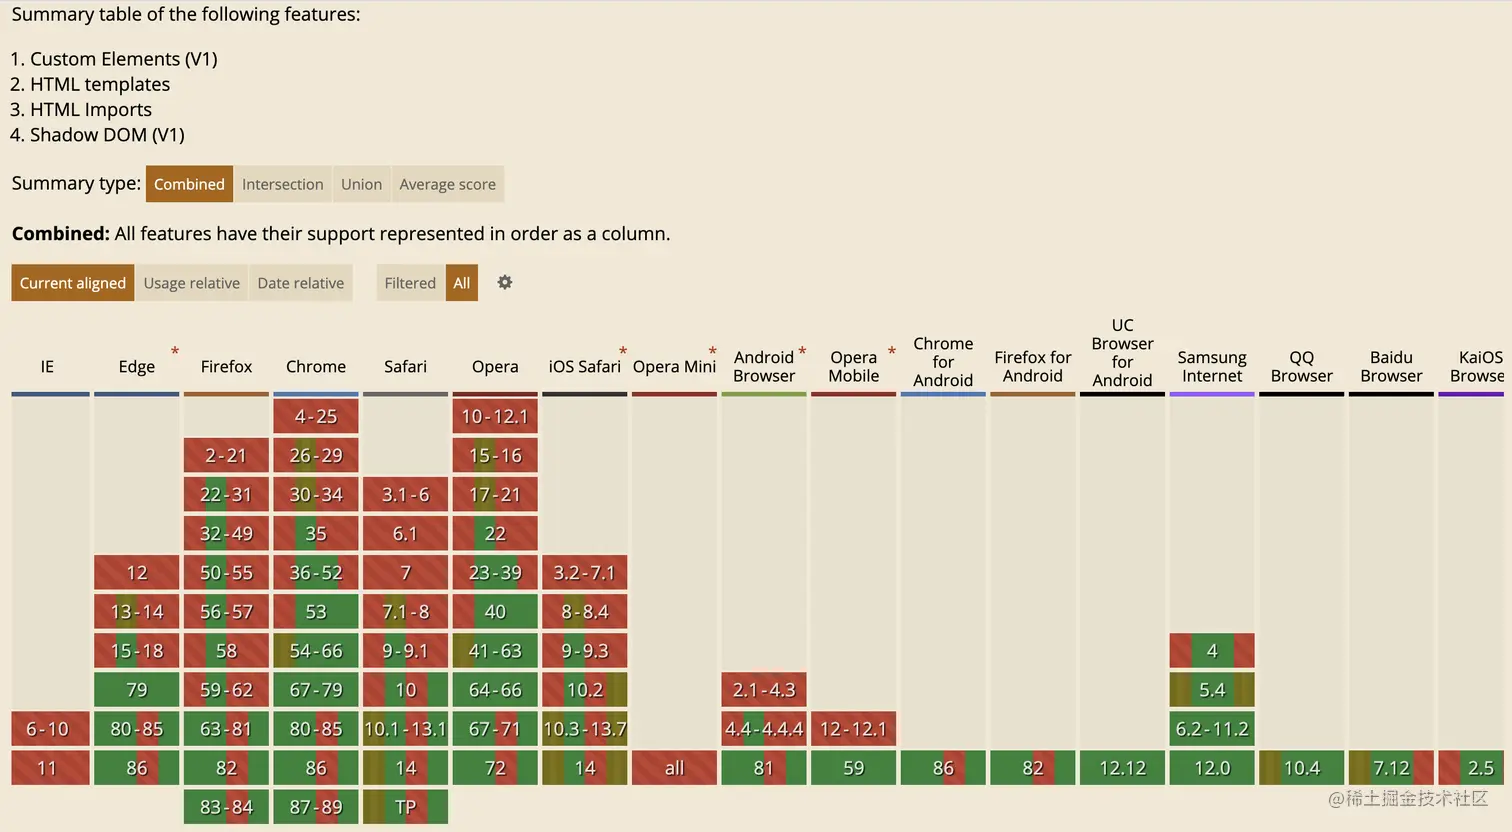The image size is (1512, 832).
Task: Click the Opera column header
Action: coord(495,366)
